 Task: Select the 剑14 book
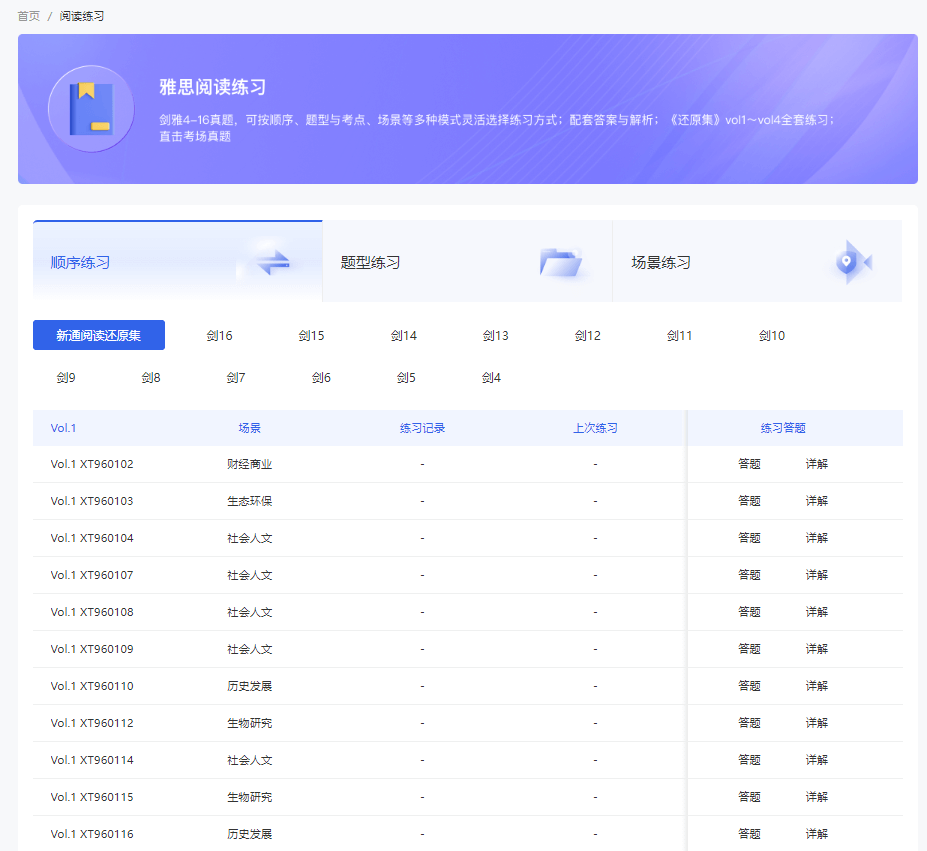404,335
